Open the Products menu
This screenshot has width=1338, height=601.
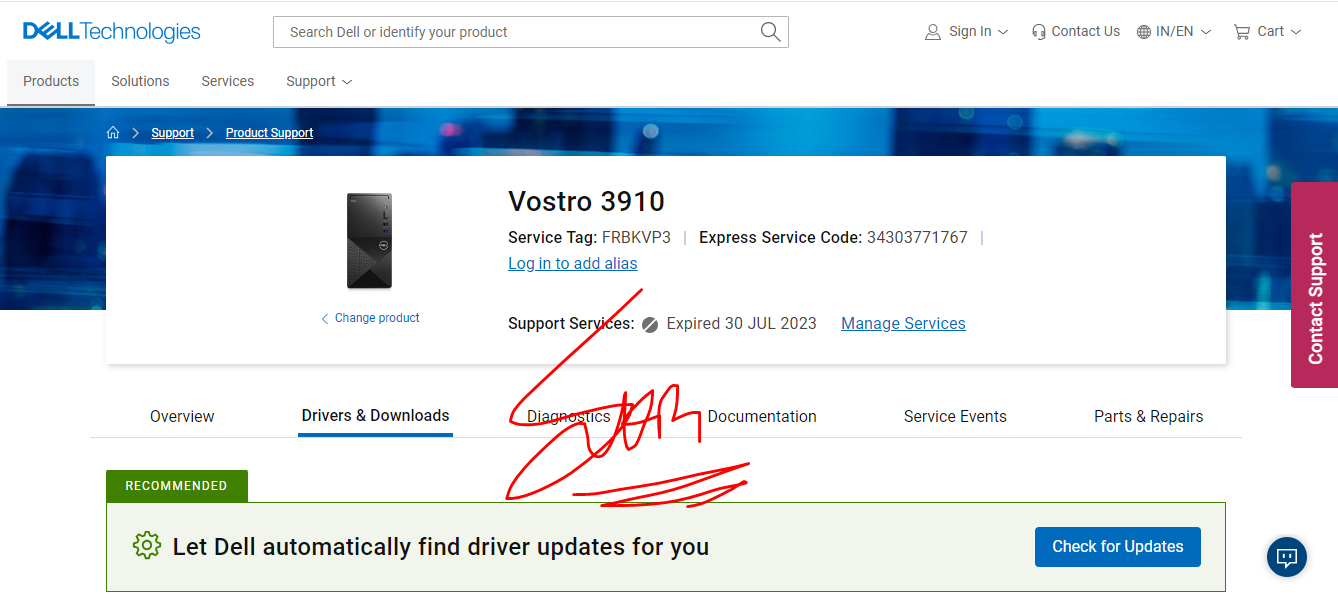51,81
